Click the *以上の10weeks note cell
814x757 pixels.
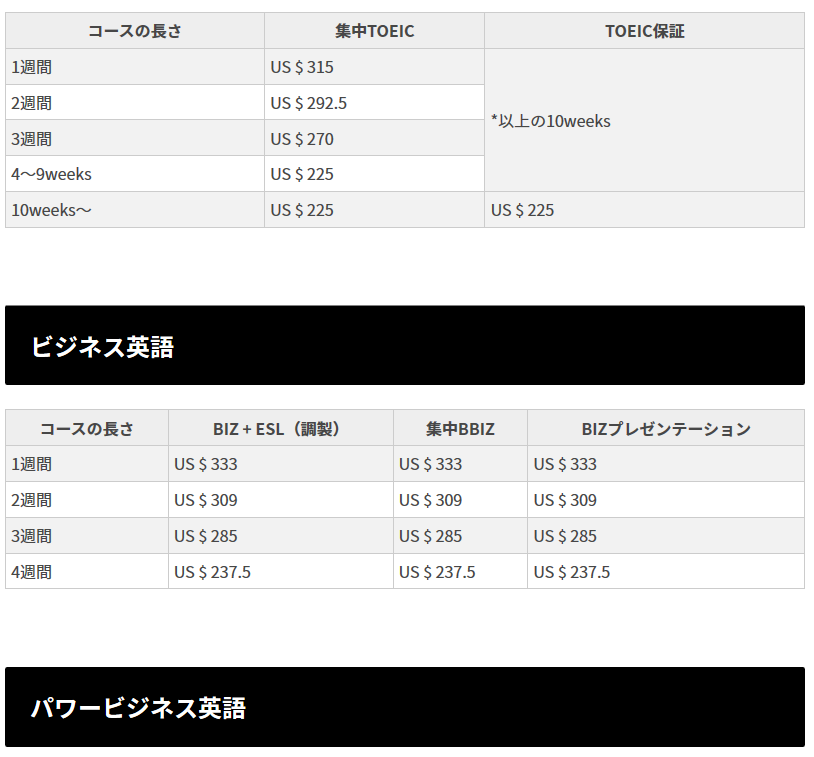point(550,121)
